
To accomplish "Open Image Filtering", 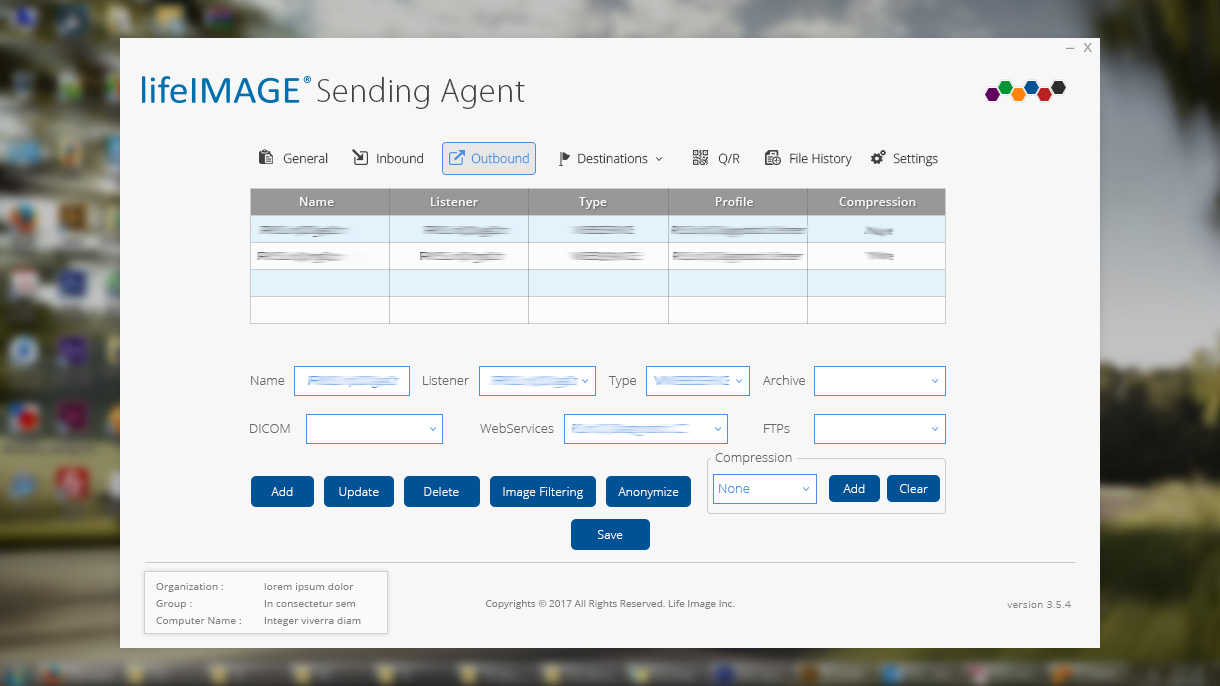I will 543,492.
